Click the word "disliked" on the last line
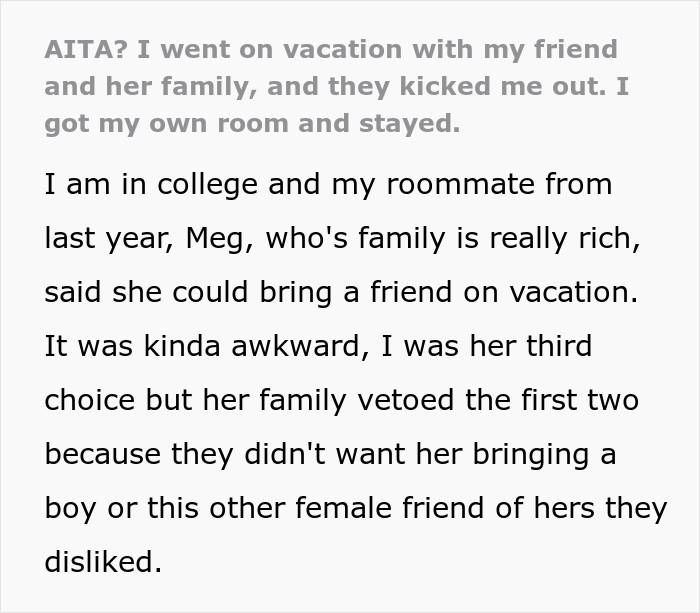The width and height of the screenshot is (700, 613). pyautogui.click(x=100, y=563)
